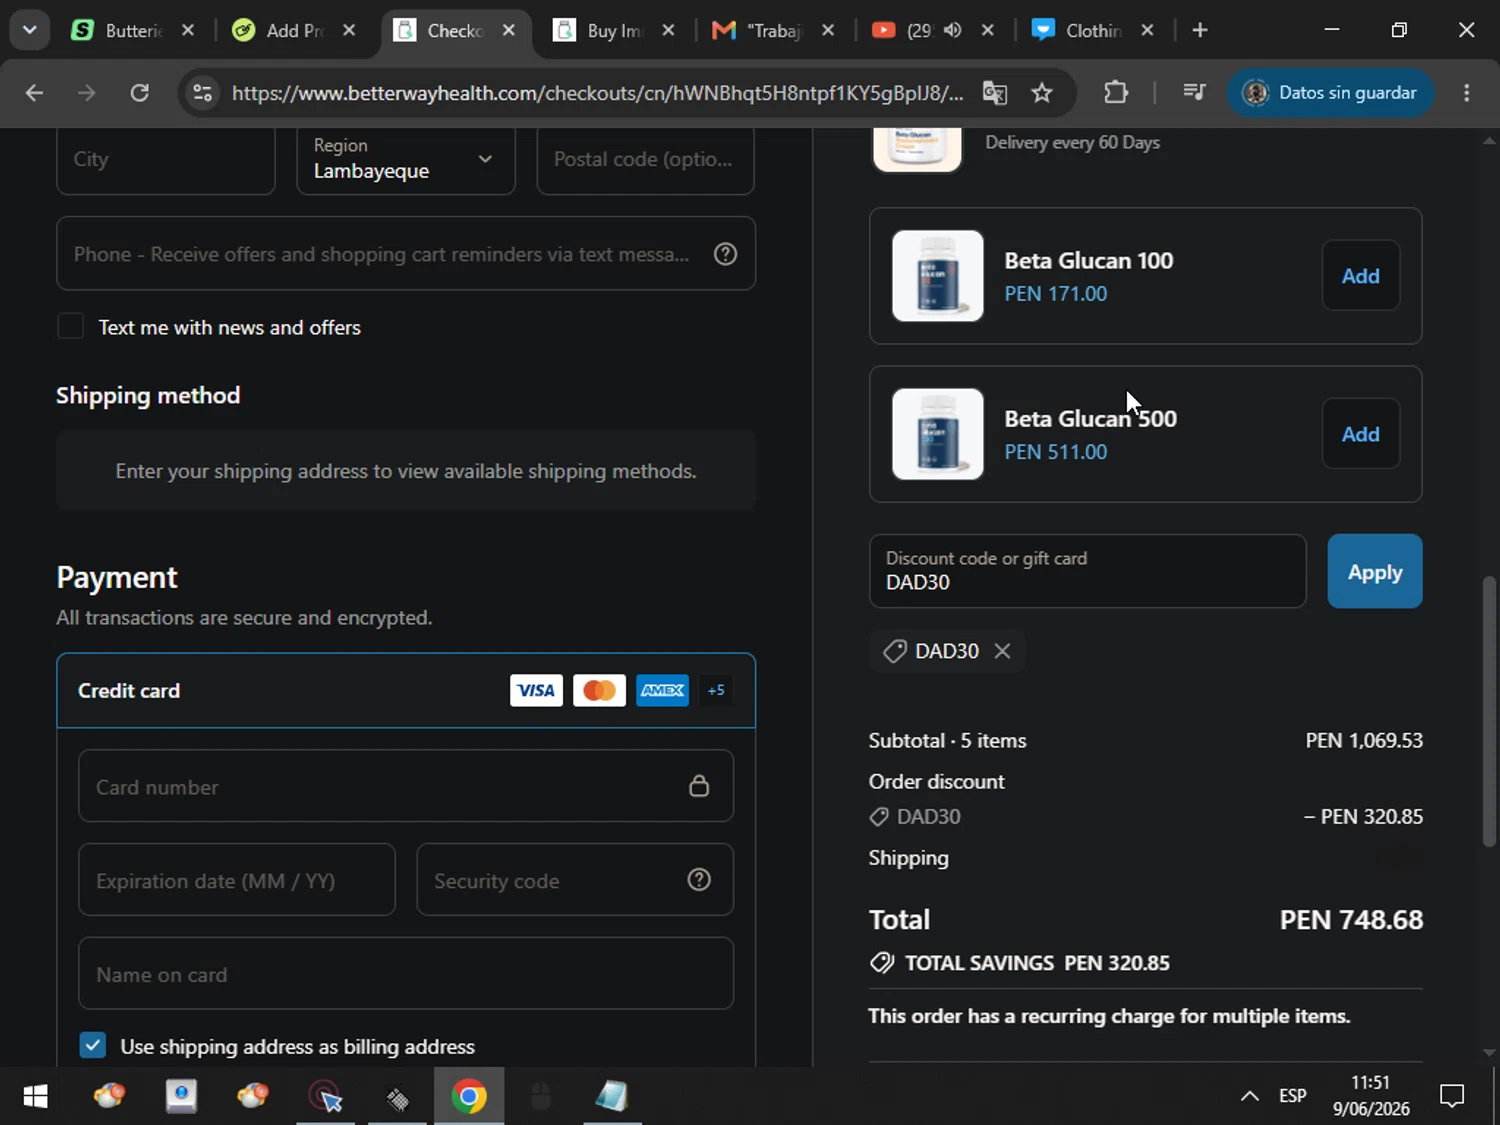Viewport: 1500px width, 1125px height.
Task: Focus the Expiration date field
Action: (237, 880)
